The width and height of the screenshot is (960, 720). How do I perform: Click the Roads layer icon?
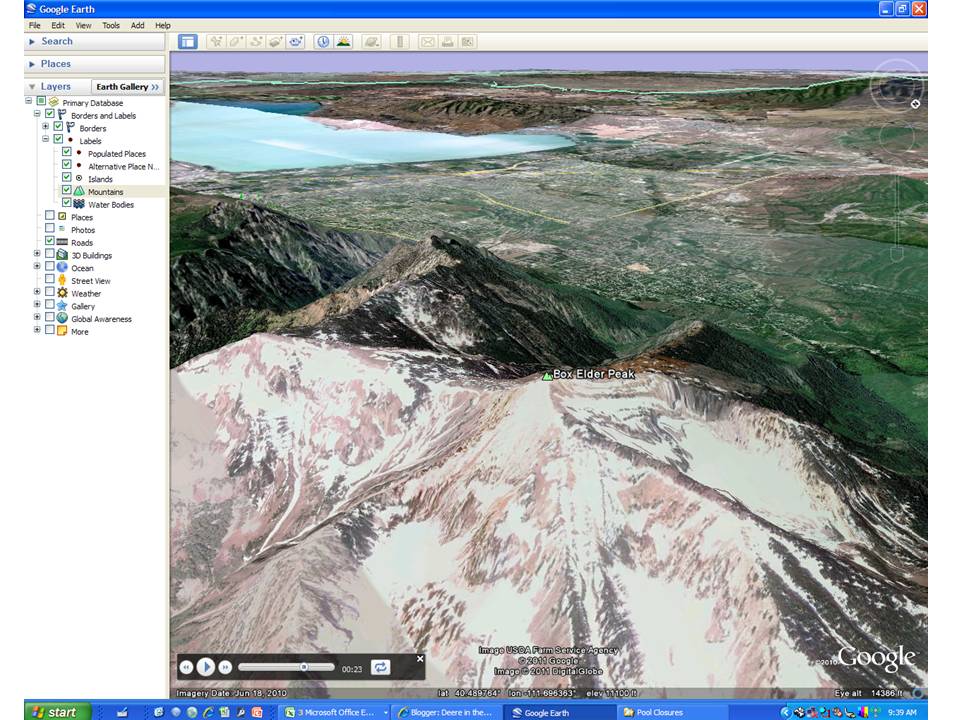tap(62, 242)
